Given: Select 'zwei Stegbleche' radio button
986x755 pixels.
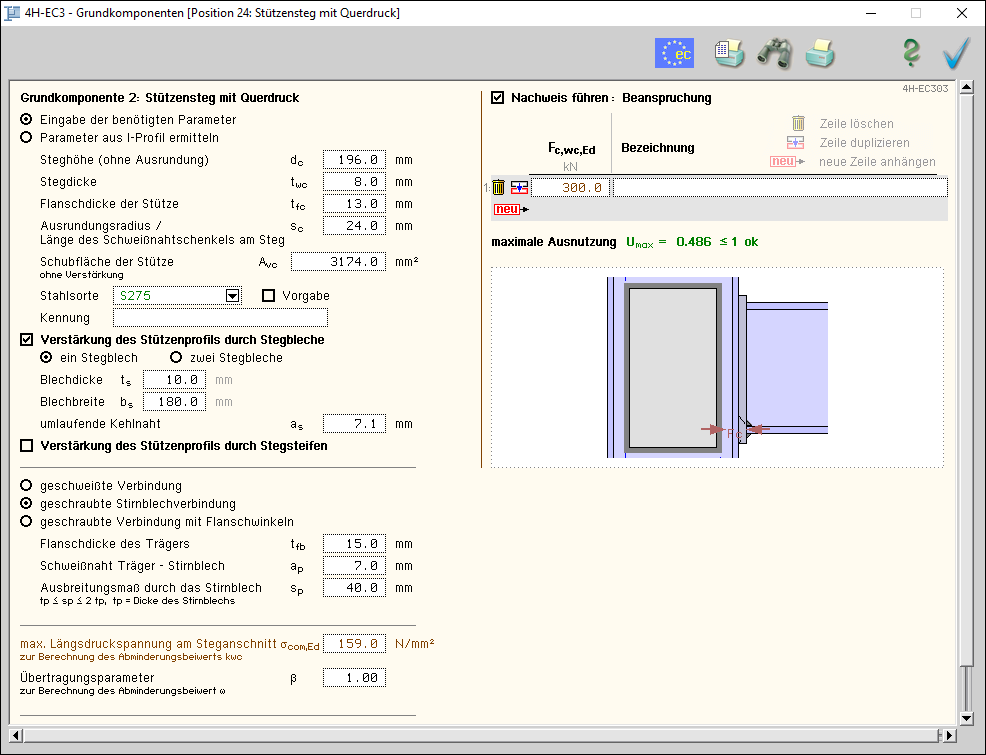Looking at the screenshot, I should click(x=176, y=358).
